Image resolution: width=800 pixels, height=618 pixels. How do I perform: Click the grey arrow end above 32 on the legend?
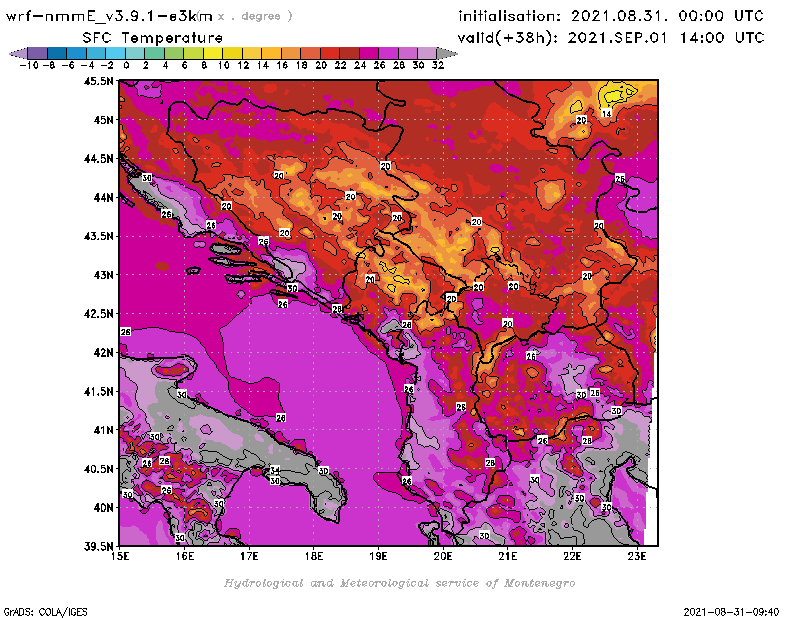click(447, 54)
